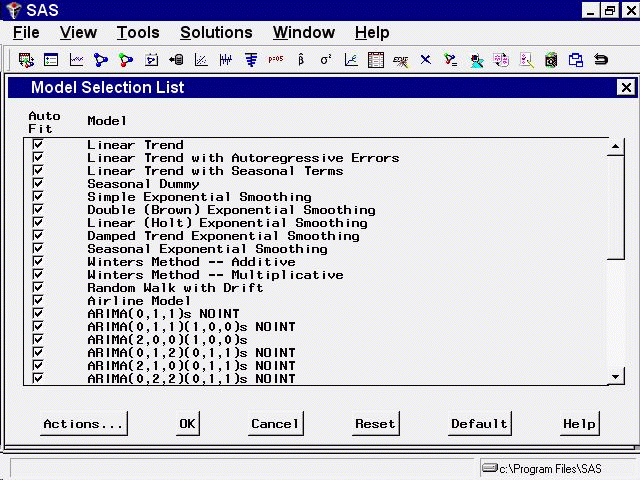The image size is (640, 480).
Task: Click the model list scroll-up arrow
Action: tap(616, 147)
